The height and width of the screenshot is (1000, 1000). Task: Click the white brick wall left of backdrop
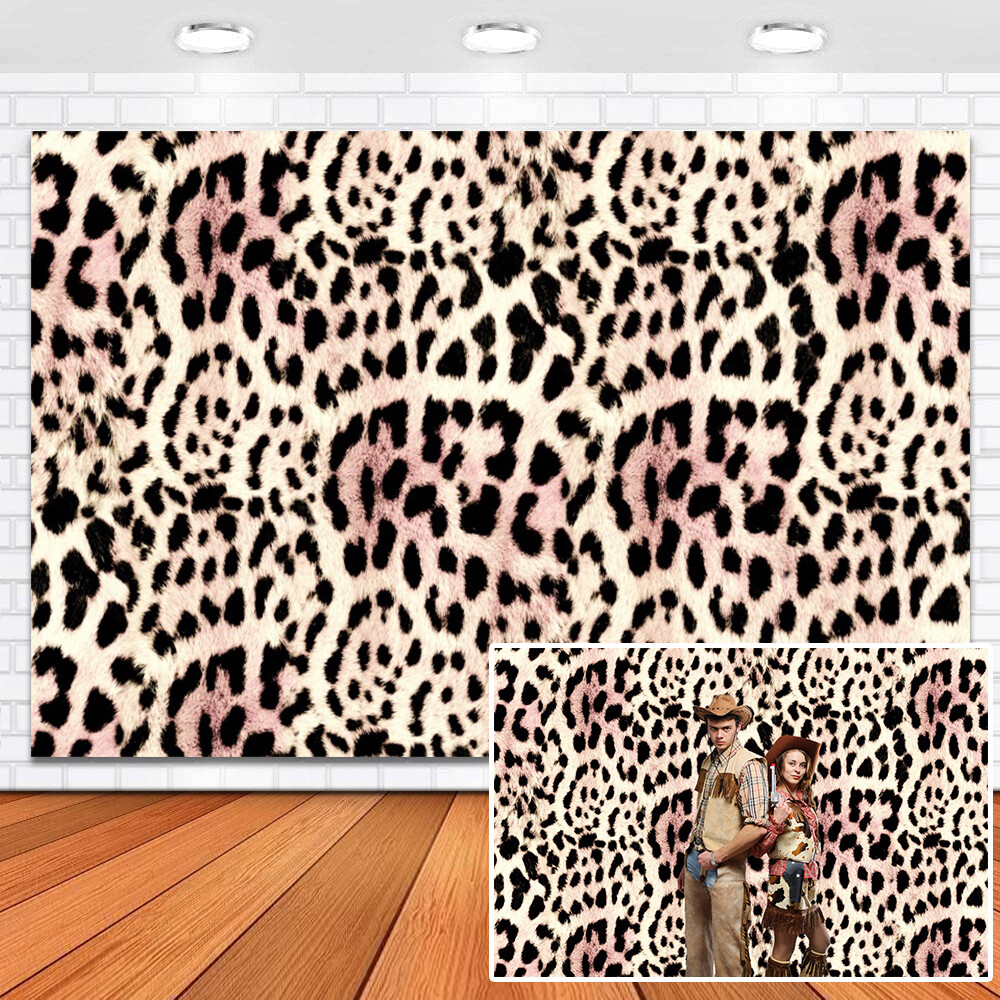(14, 450)
